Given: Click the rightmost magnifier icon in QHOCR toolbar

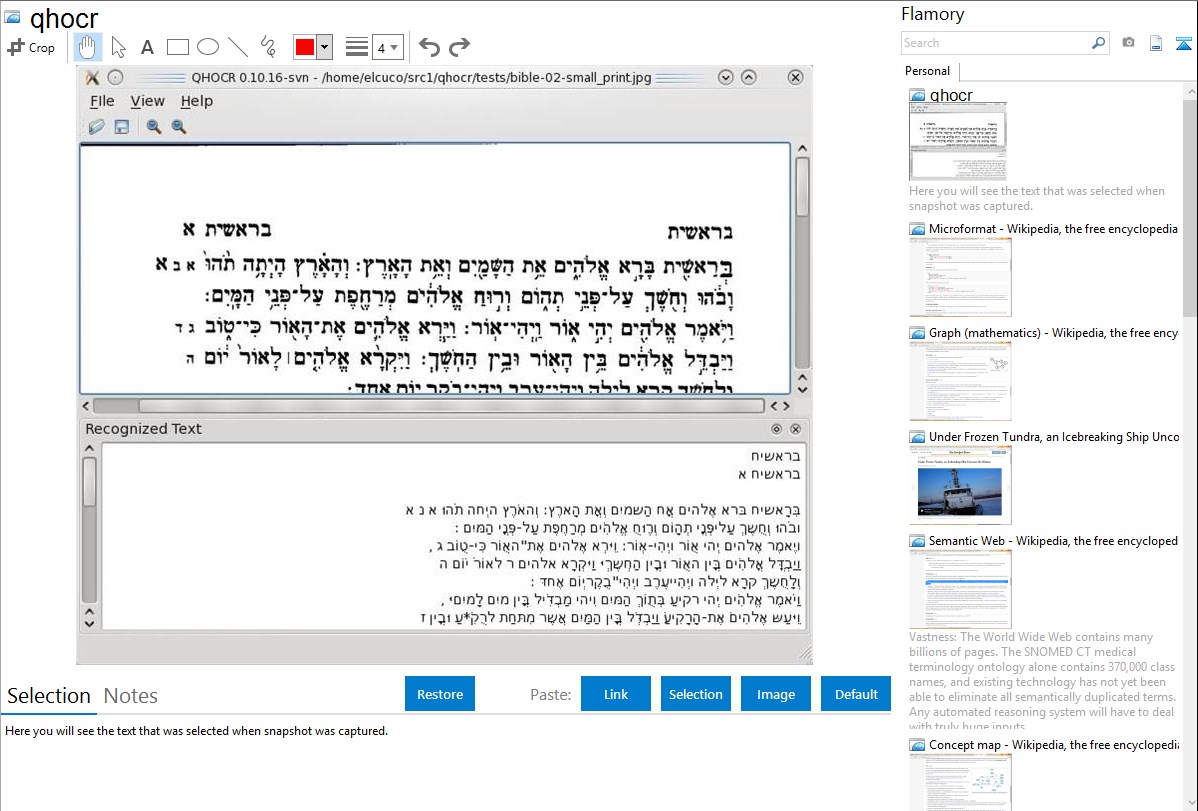Looking at the screenshot, I should click(179, 127).
